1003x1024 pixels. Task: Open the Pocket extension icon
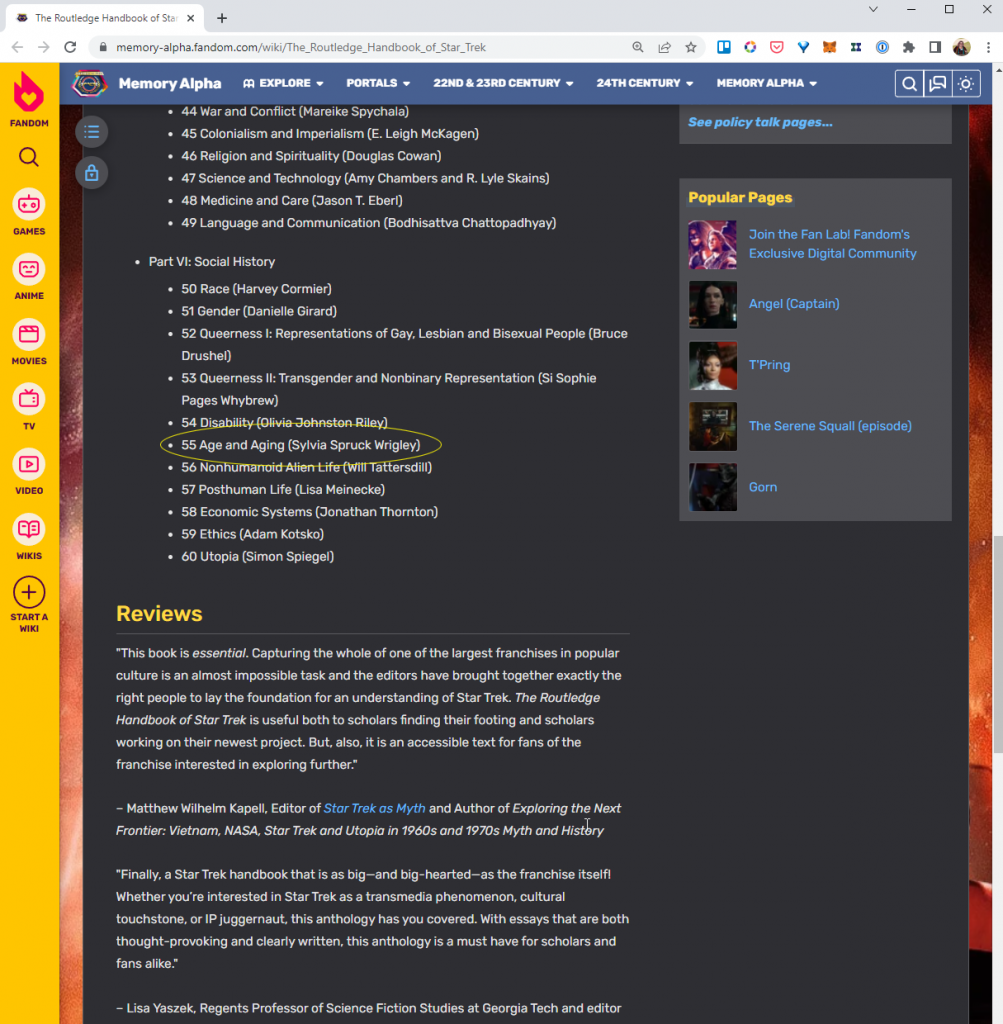(776, 47)
